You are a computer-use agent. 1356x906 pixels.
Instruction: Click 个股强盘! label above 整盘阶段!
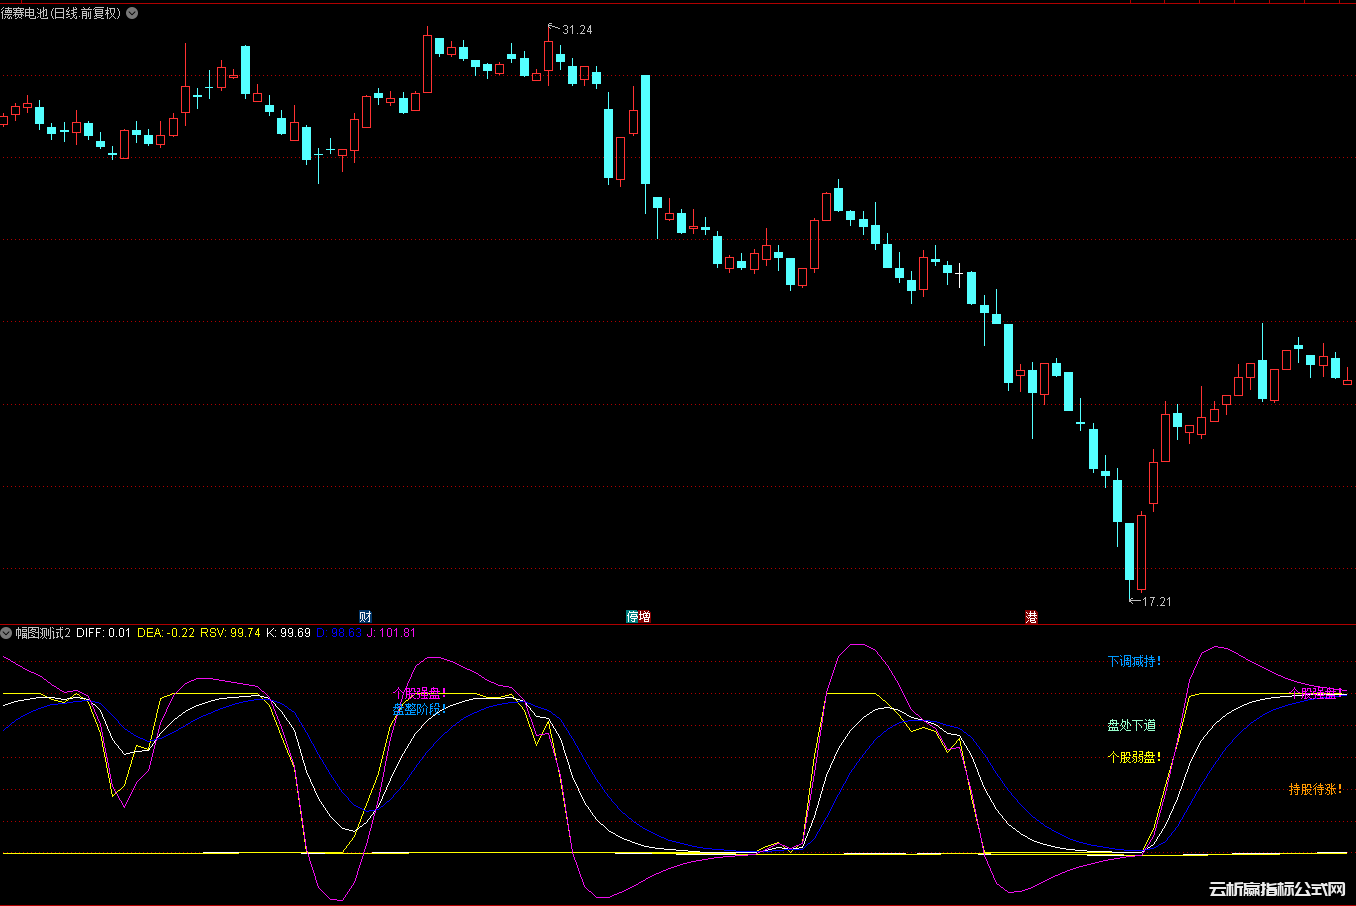[x=419, y=693]
